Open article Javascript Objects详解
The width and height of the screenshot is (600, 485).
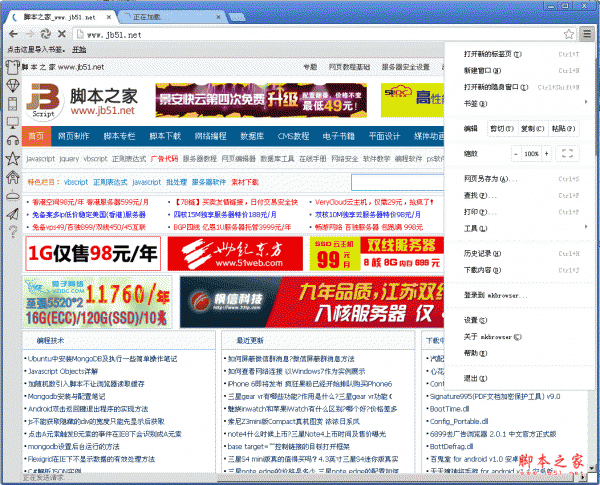click(63, 371)
